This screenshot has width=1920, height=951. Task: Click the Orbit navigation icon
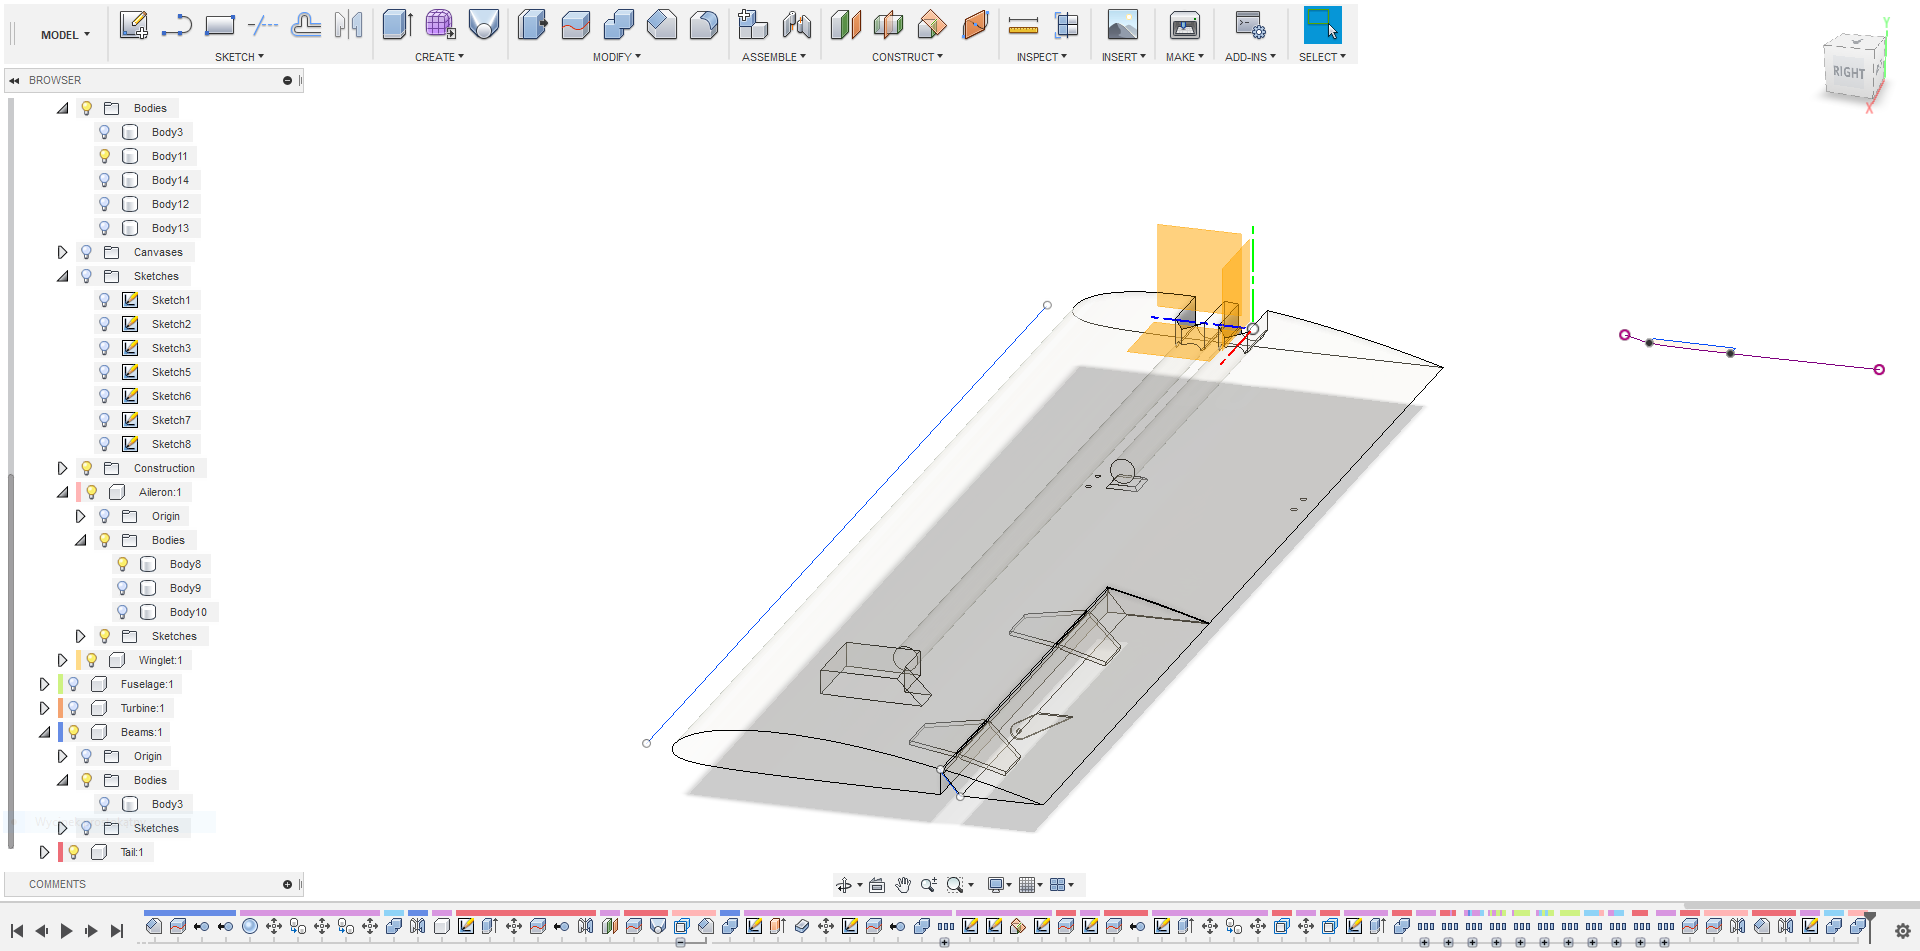tap(844, 885)
